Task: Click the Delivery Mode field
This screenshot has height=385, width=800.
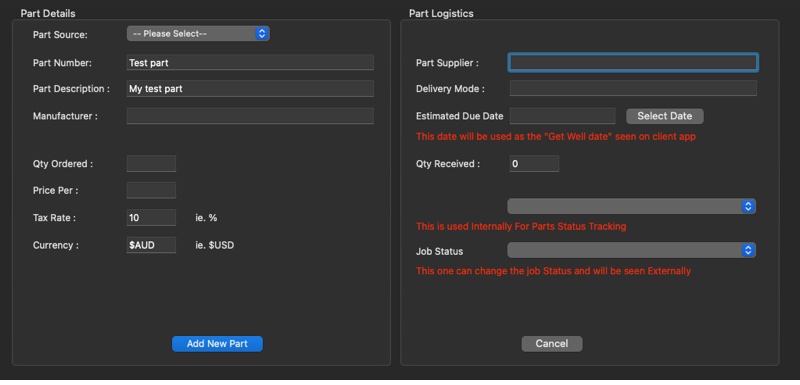Action: 633,88
